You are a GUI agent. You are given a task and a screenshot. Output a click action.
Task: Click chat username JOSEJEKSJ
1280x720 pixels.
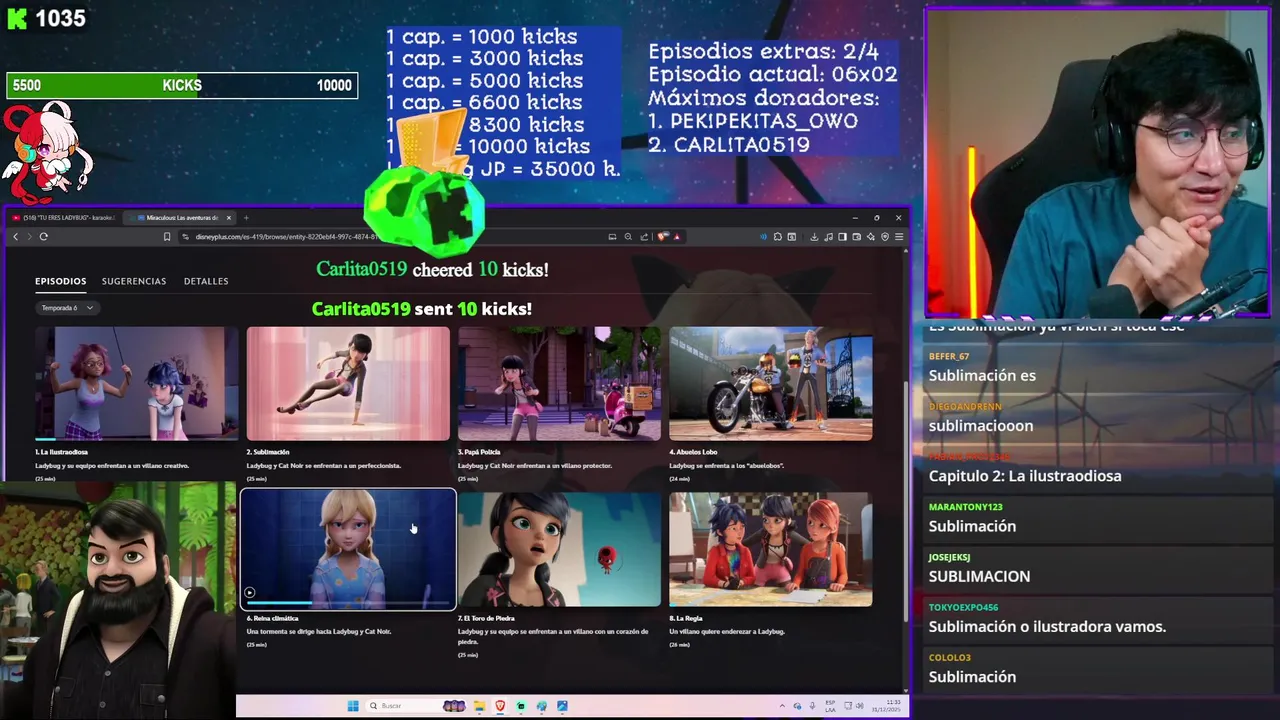click(x=949, y=557)
